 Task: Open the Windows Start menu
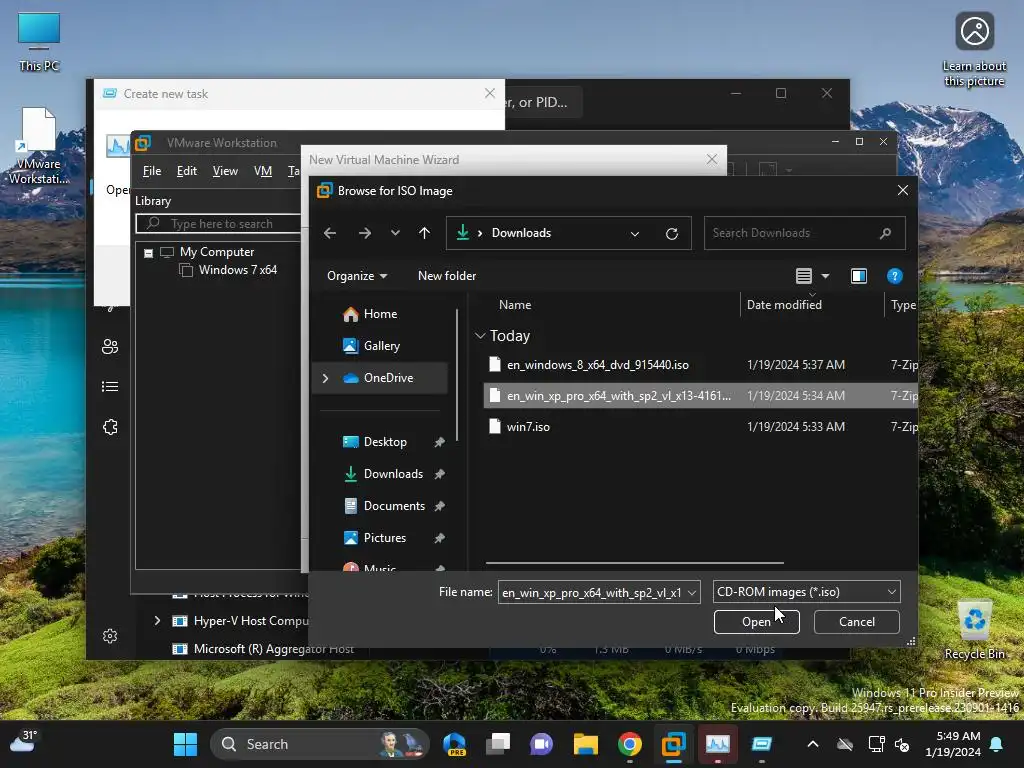185,744
